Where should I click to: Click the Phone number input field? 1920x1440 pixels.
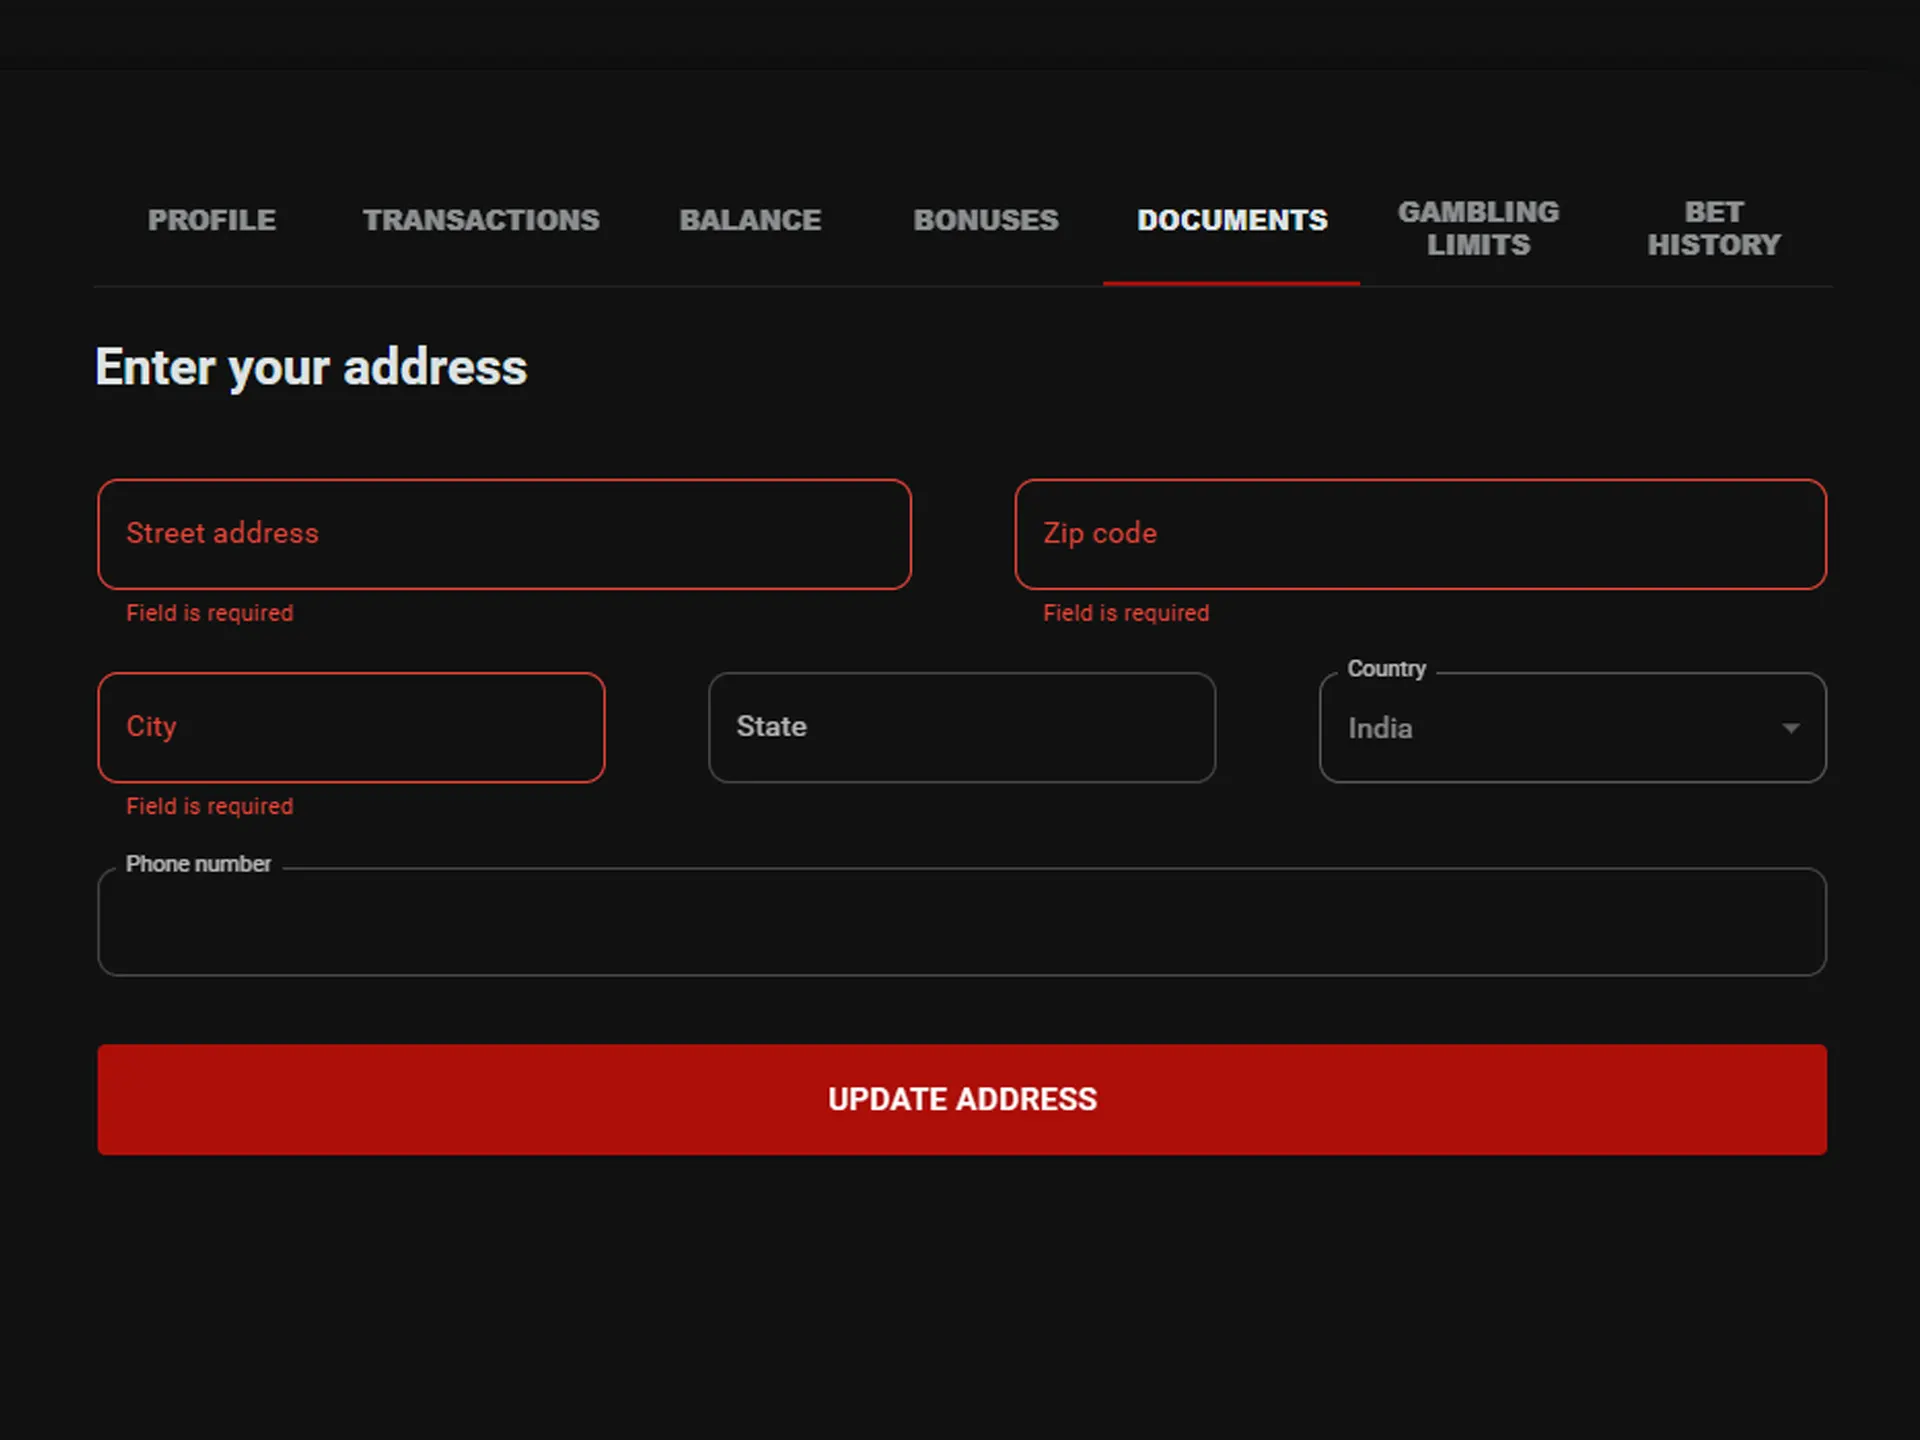962,921
